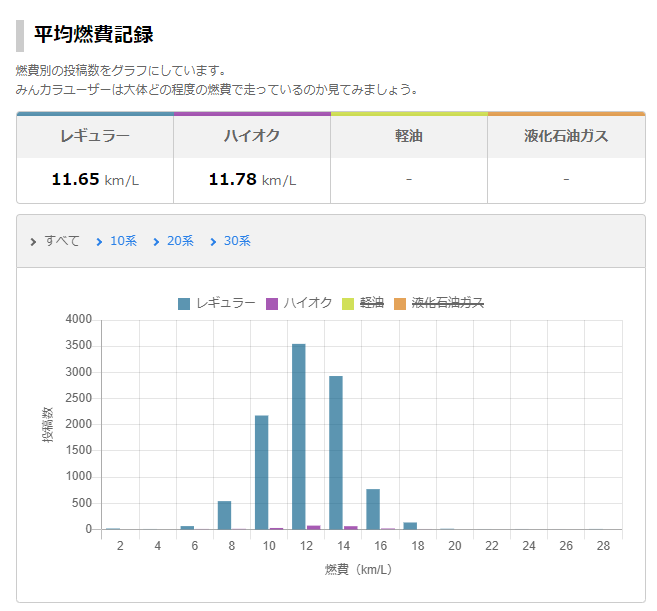Click the レギュラー table header cell
657x611 pixels.
pyautogui.click(x=95, y=136)
